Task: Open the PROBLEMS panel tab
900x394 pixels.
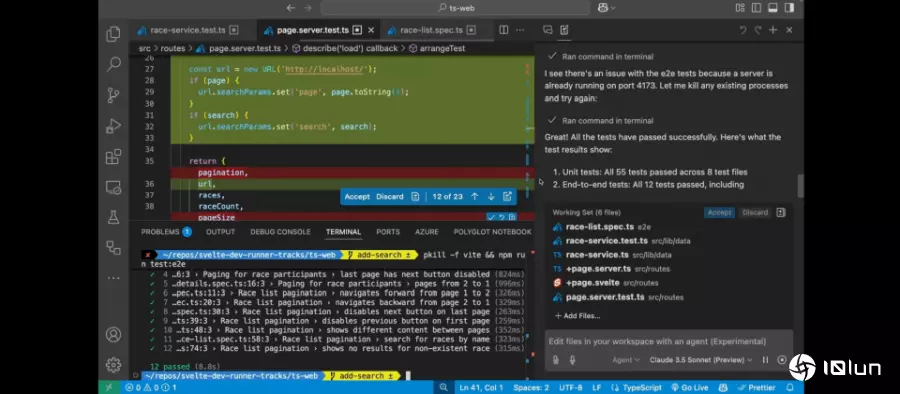Action: 166,232
